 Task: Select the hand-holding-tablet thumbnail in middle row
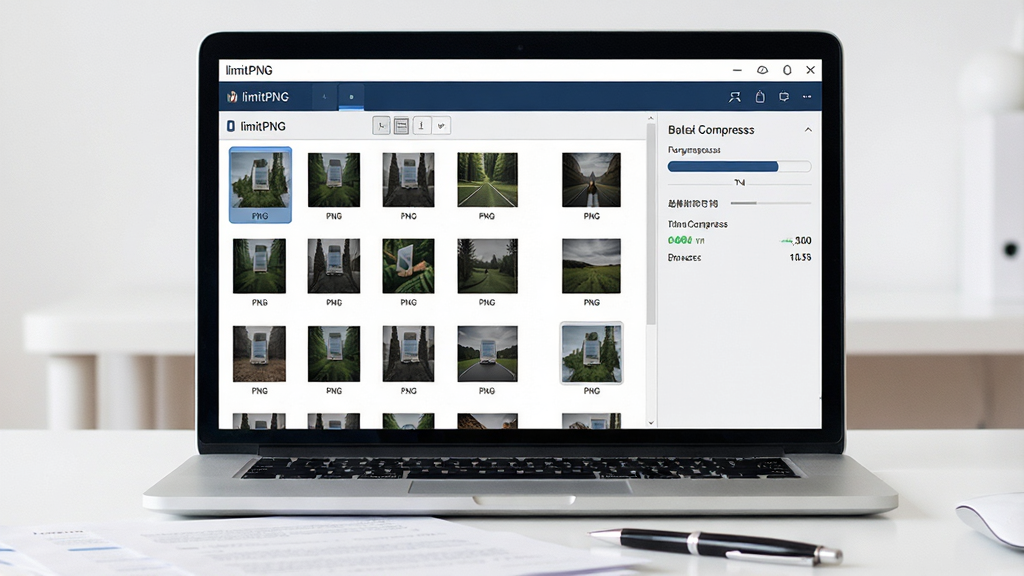(408, 266)
